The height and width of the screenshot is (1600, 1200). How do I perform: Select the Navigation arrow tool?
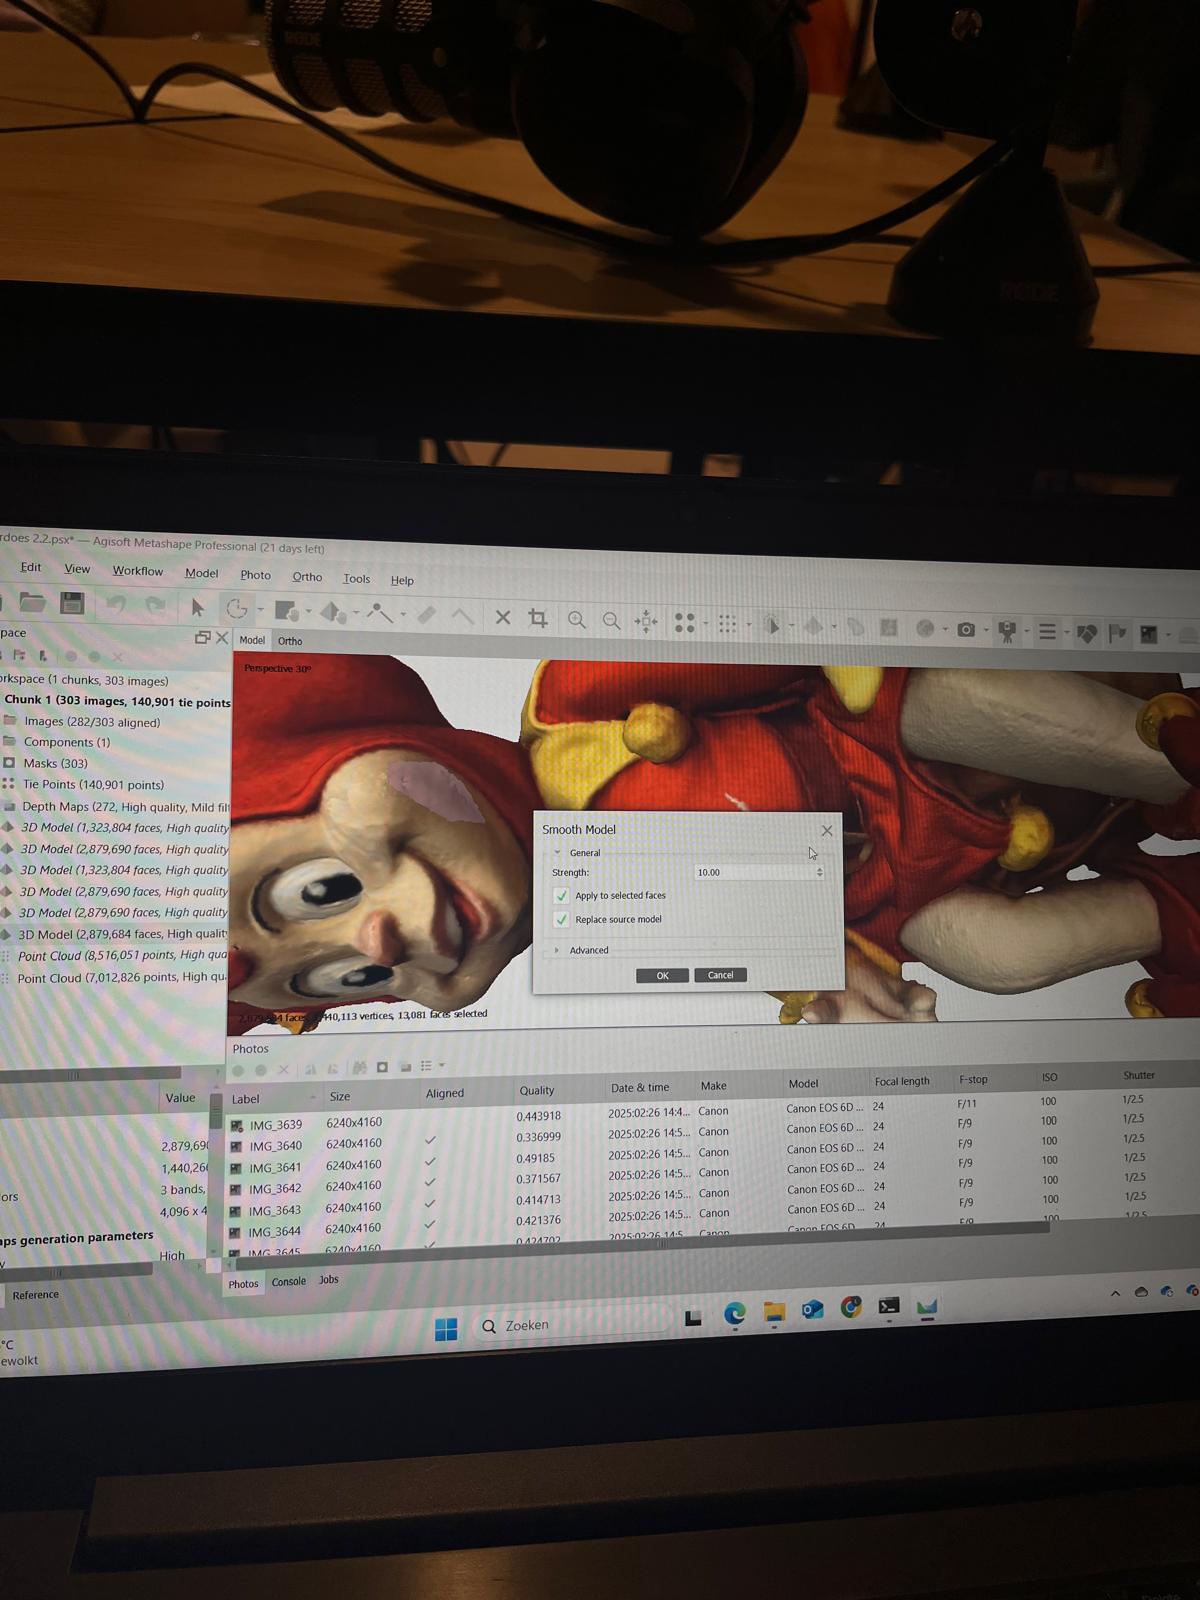[x=198, y=607]
